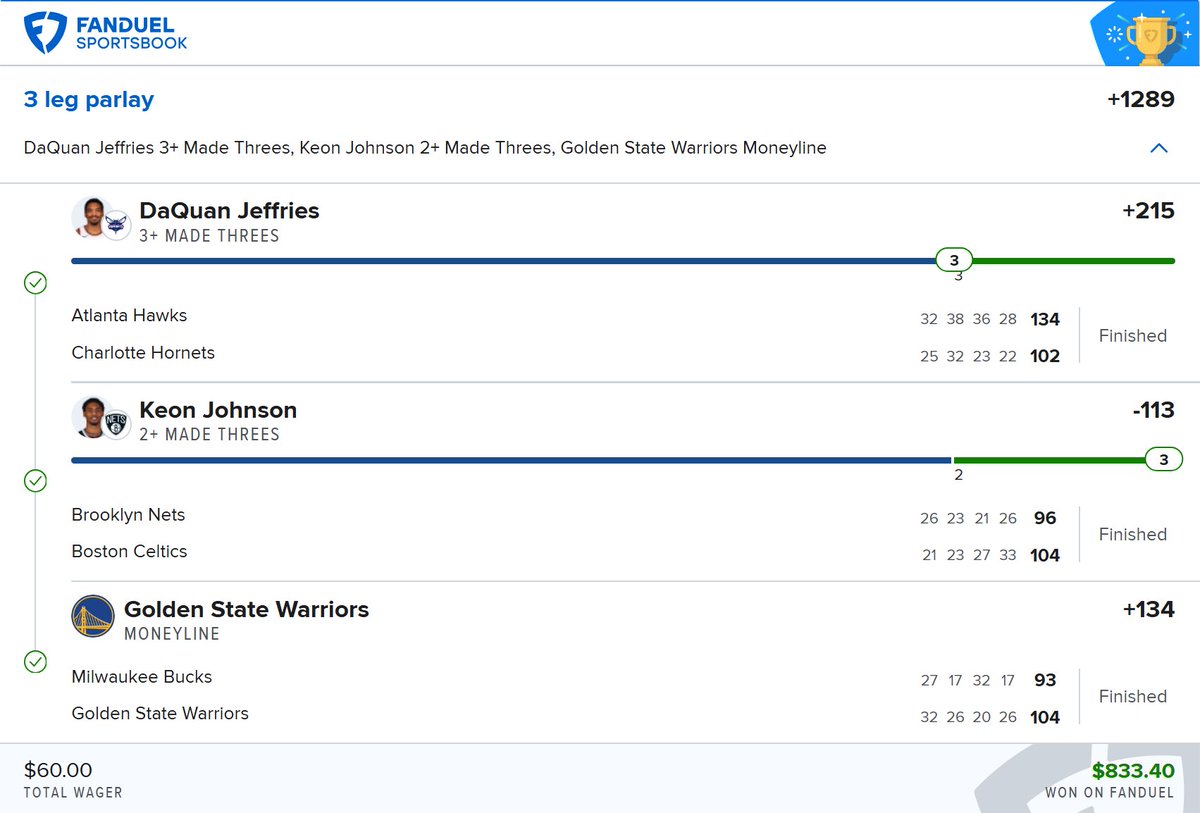The height and width of the screenshot is (813, 1200).
Task: Click the gold trophy winner badge
Action: (1150, 38)
